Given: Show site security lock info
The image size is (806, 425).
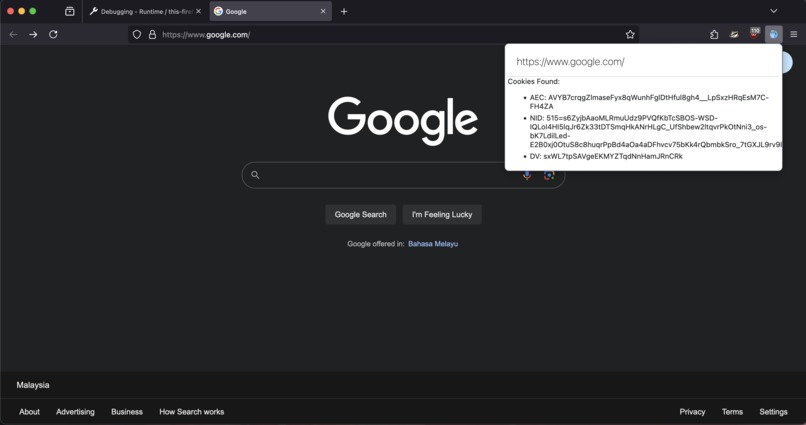Looking at the screenshot, I should point(152,34).
